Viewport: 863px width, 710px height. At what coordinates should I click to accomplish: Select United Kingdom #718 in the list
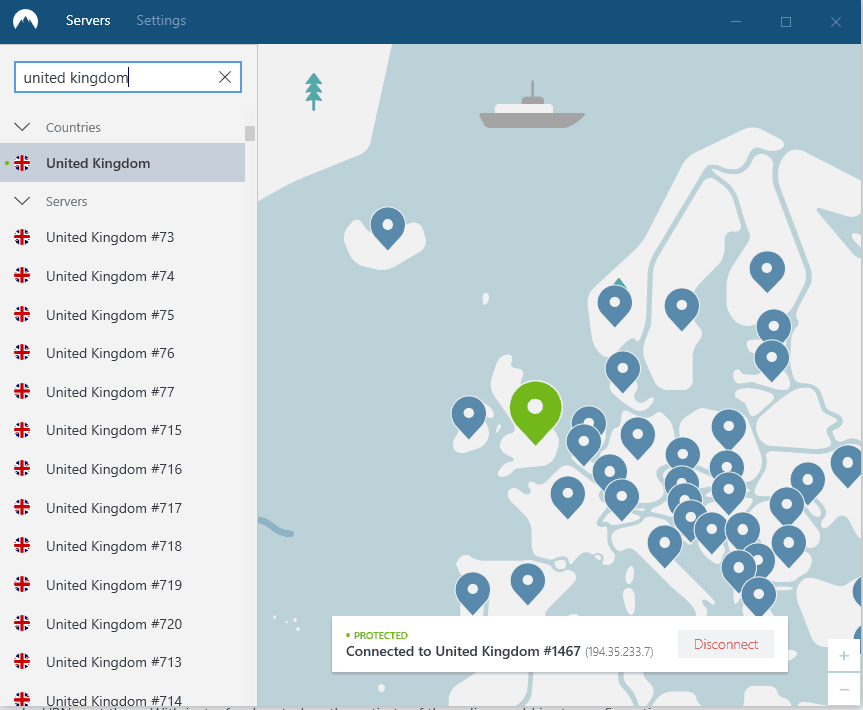[122, 546]
